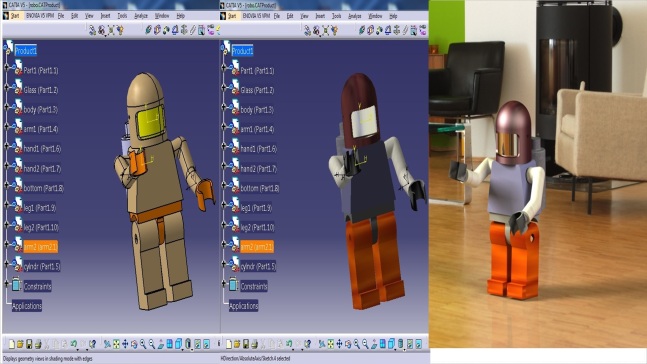
Task: Expand Glass (Part1.2) node in left tree
Action: click(x=7, y=87)
